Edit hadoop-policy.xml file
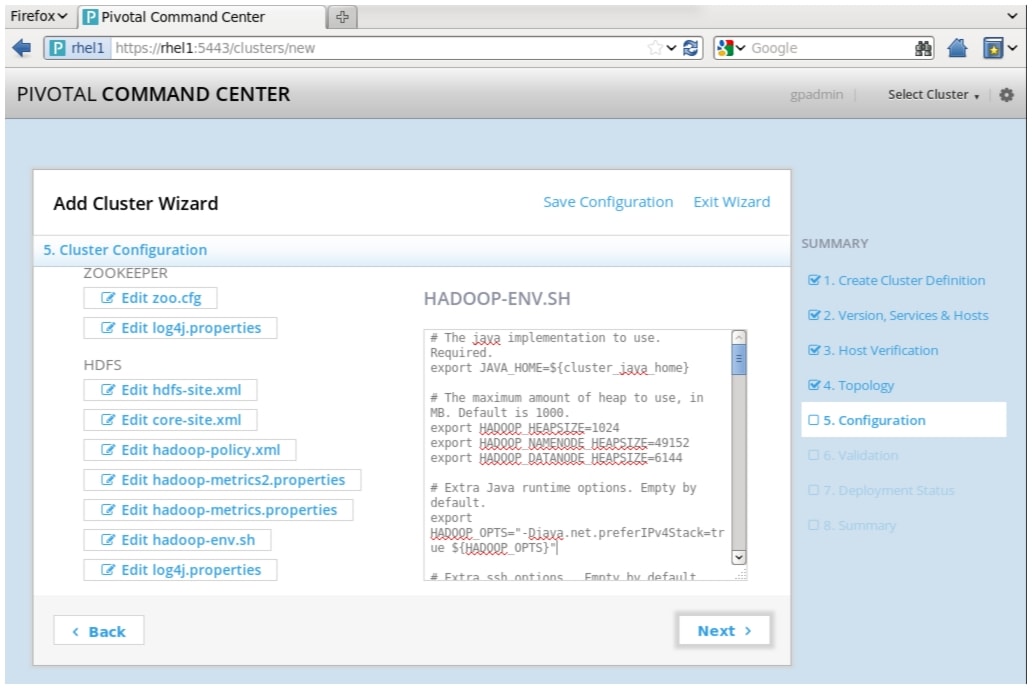The width and height of the screenshot is (1032, 694). (x=190, y=450)
